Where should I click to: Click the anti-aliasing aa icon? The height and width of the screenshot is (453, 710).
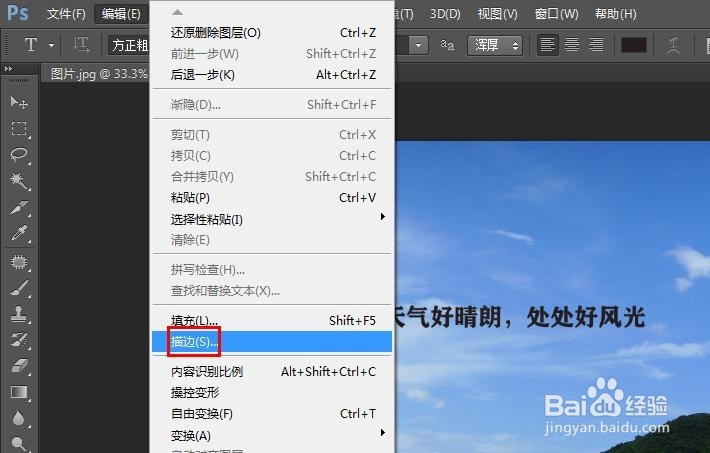447,44
